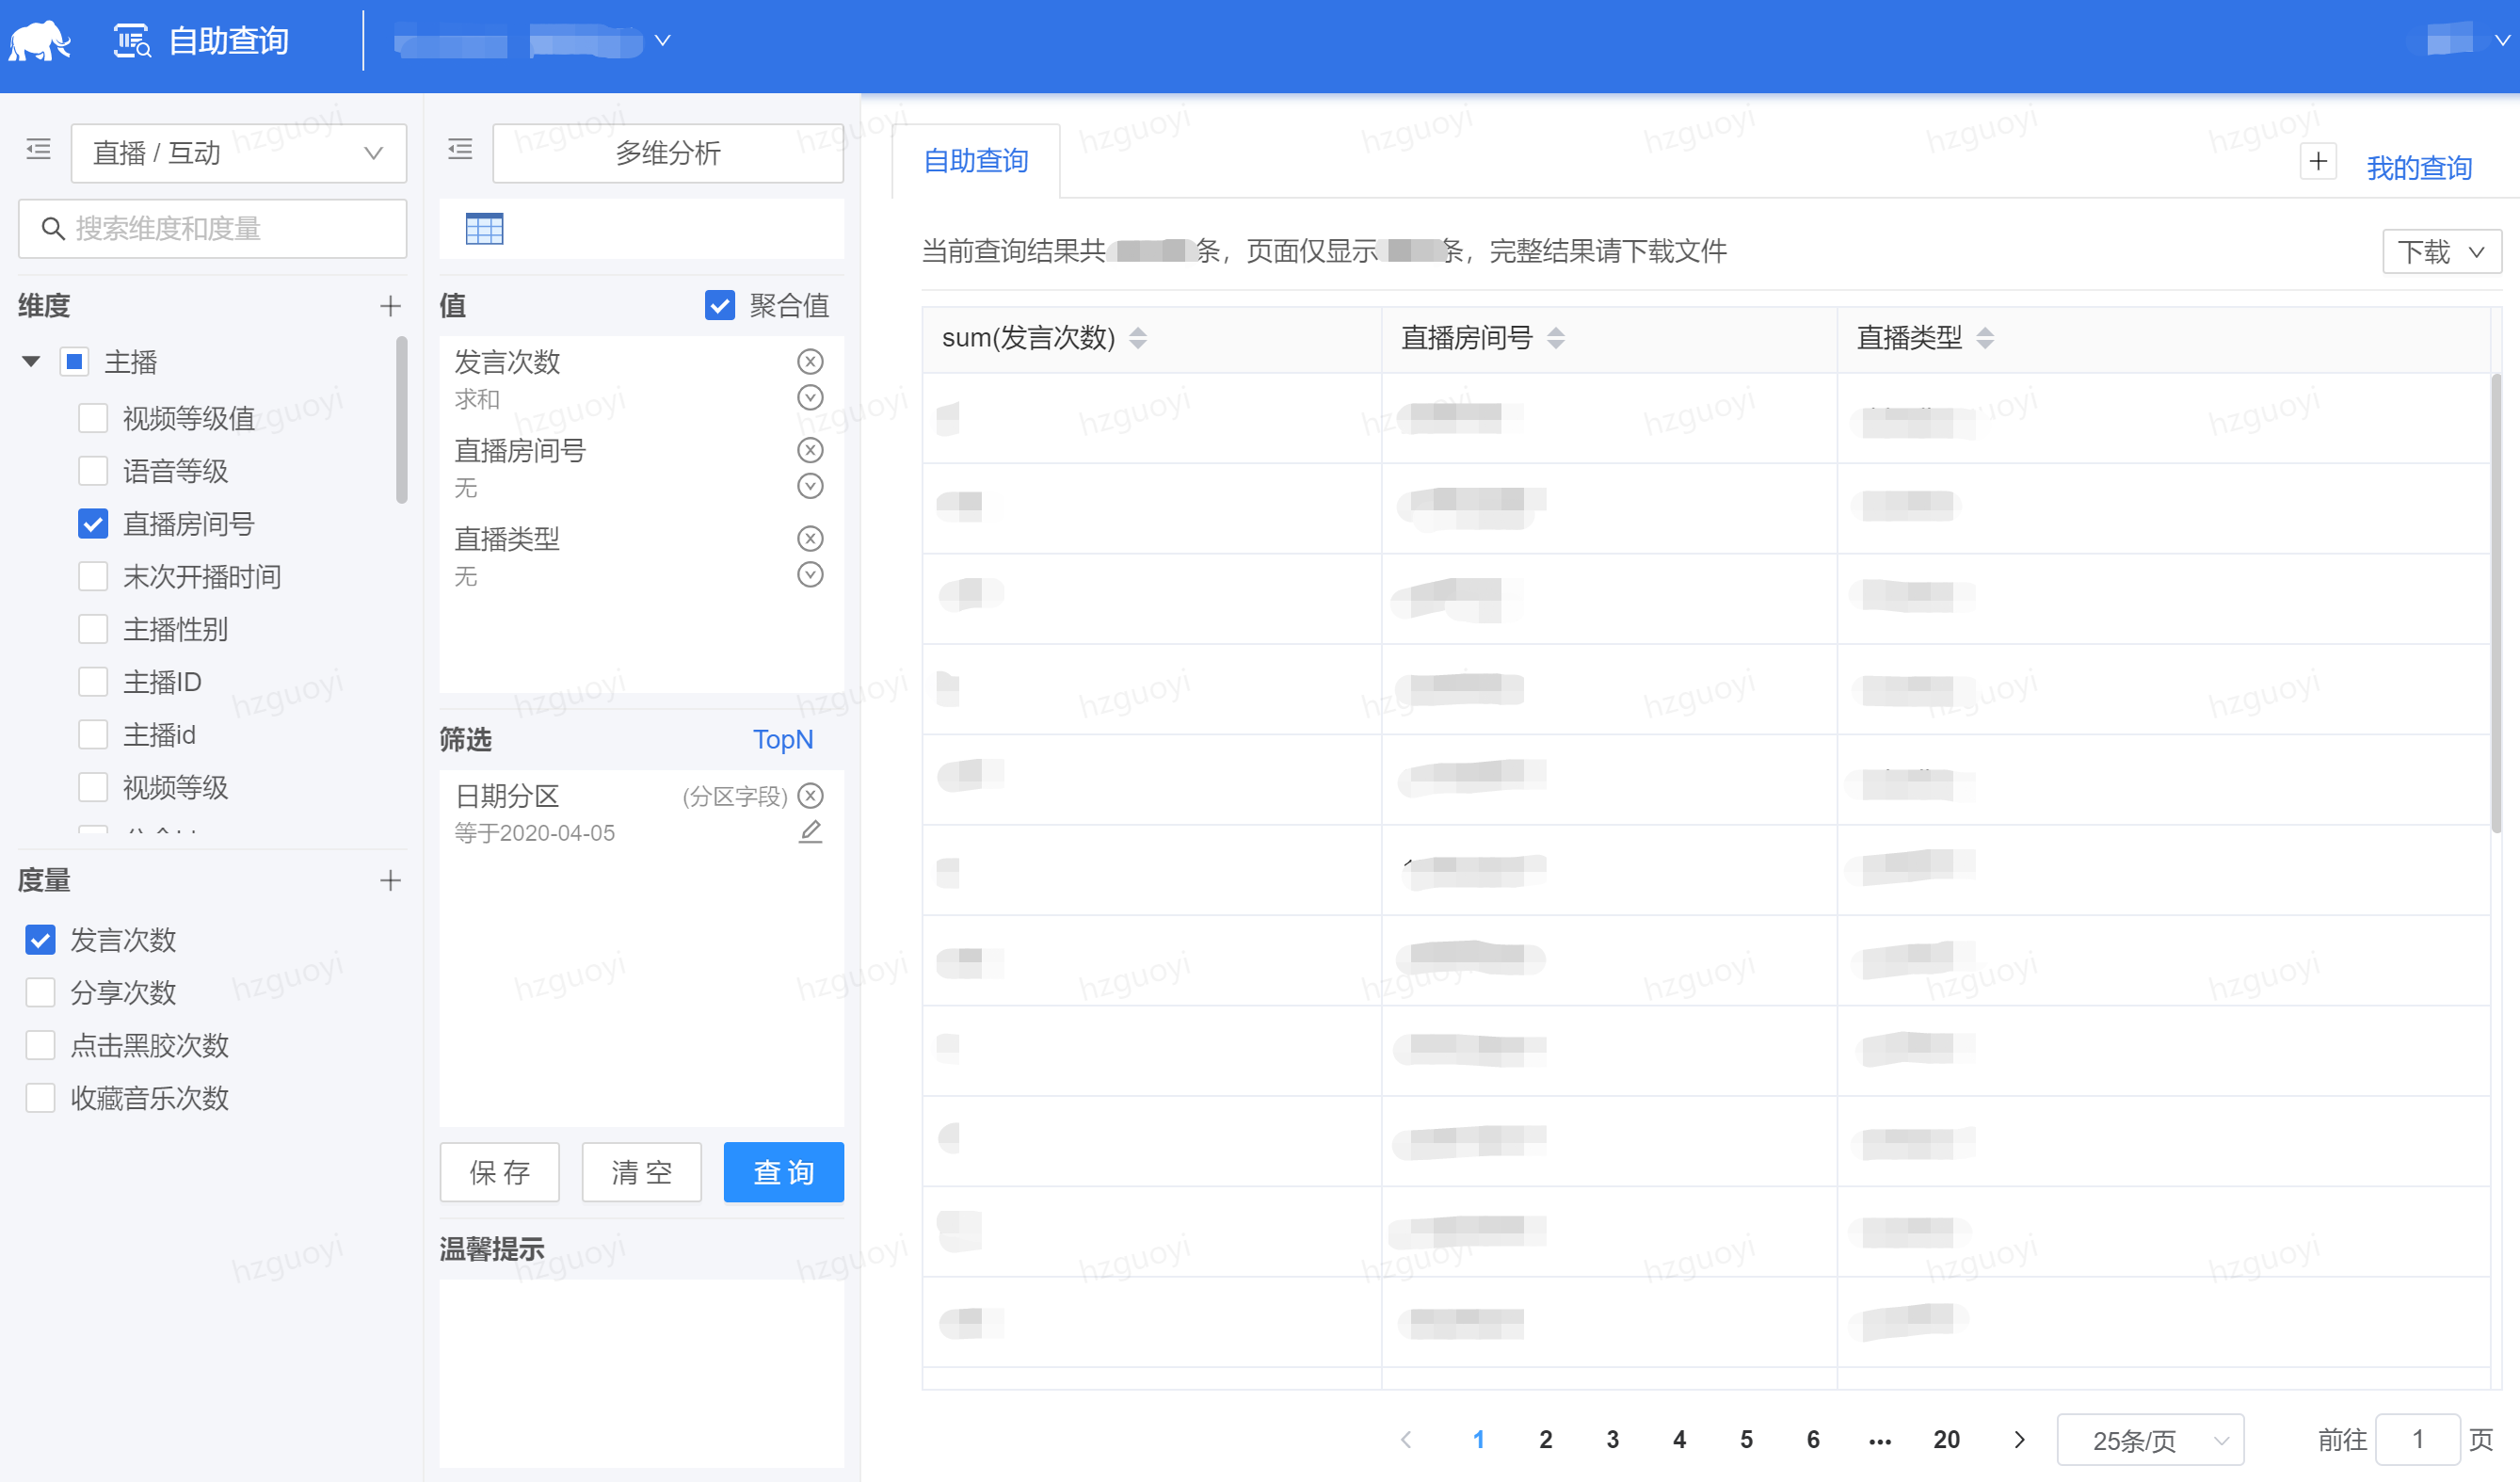
Task: Switch to the 自助查询 tab
Action: point(975,161)
